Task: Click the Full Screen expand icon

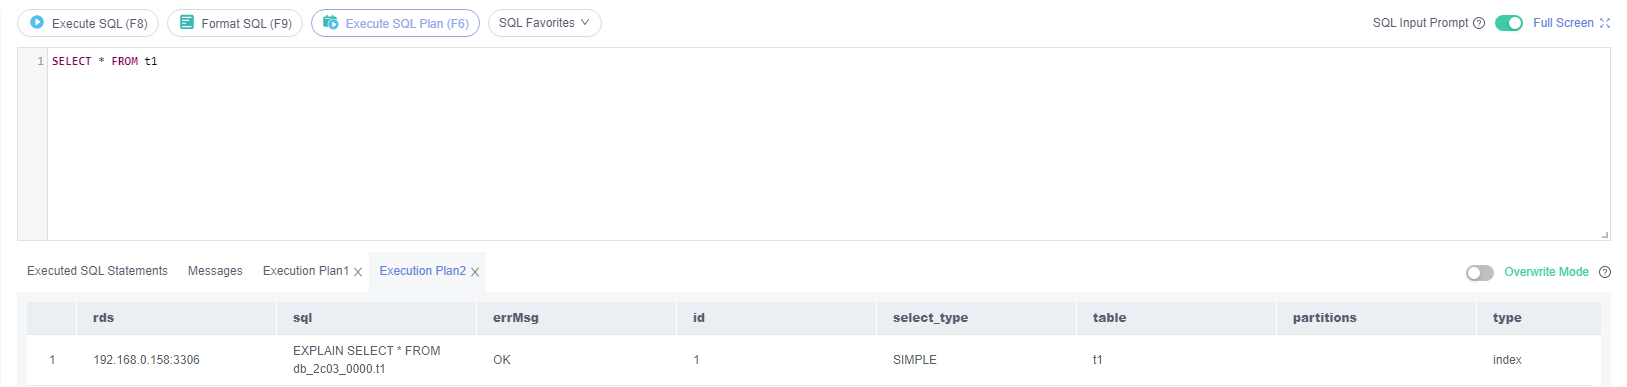Action: [1605, 23]
